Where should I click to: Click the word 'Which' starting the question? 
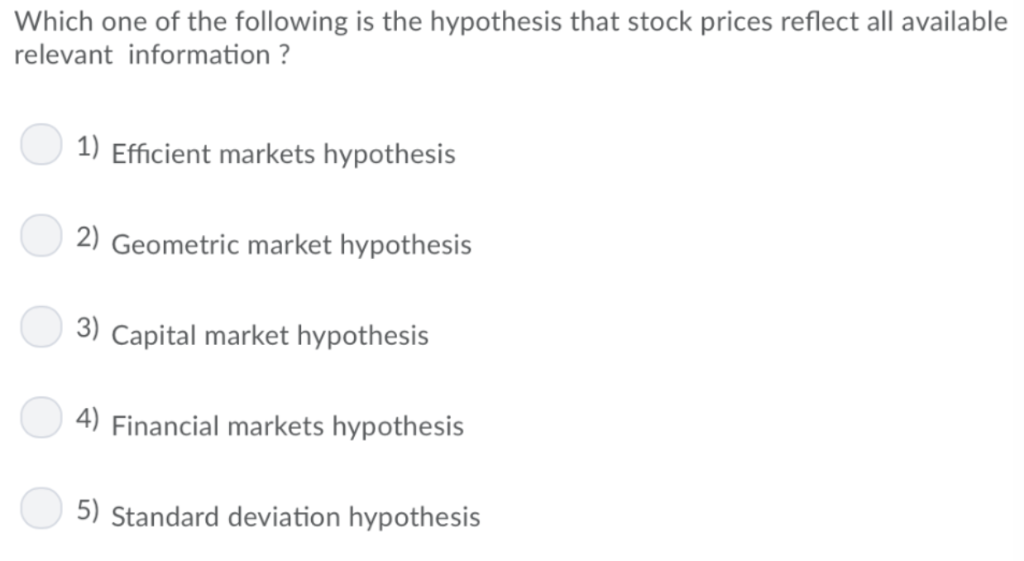point(54,22)
